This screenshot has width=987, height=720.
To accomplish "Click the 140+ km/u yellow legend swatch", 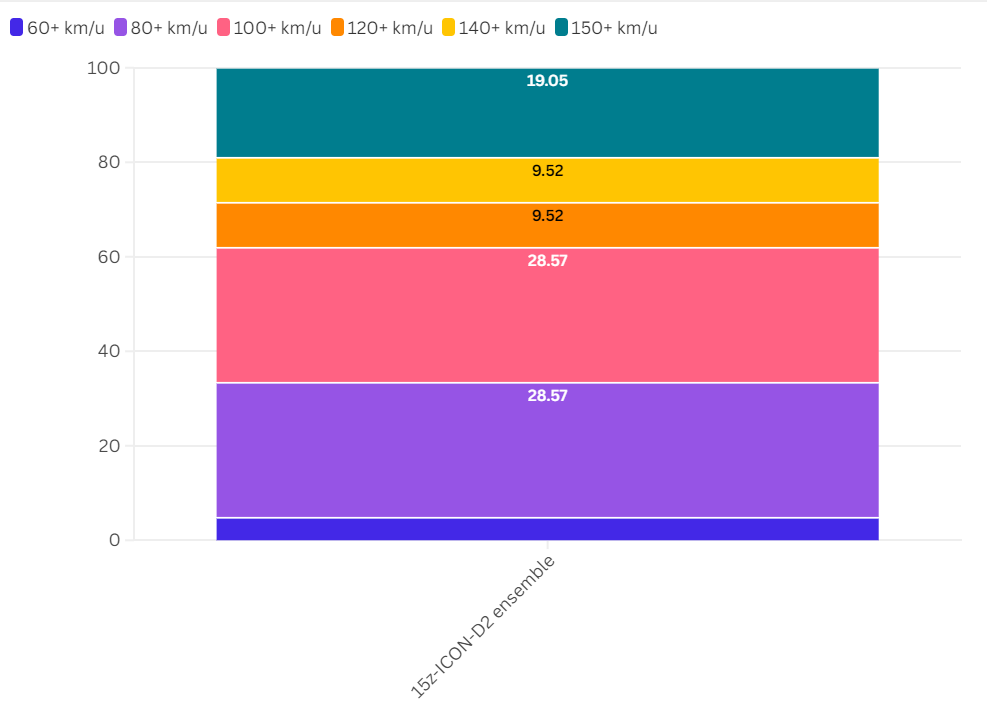I will (x=448, y=28).
